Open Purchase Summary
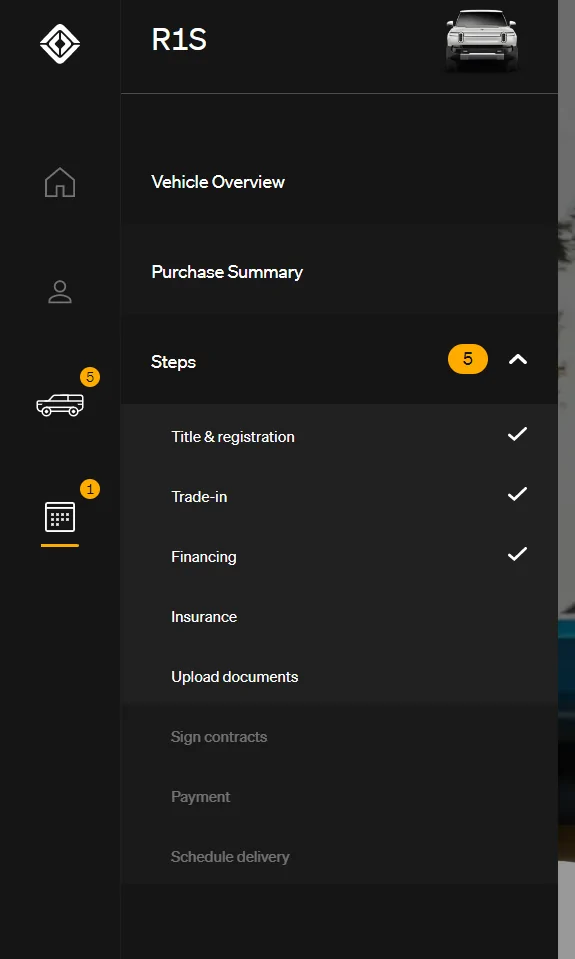The width and height of the screenshot is (575, 959). (227, 272)
